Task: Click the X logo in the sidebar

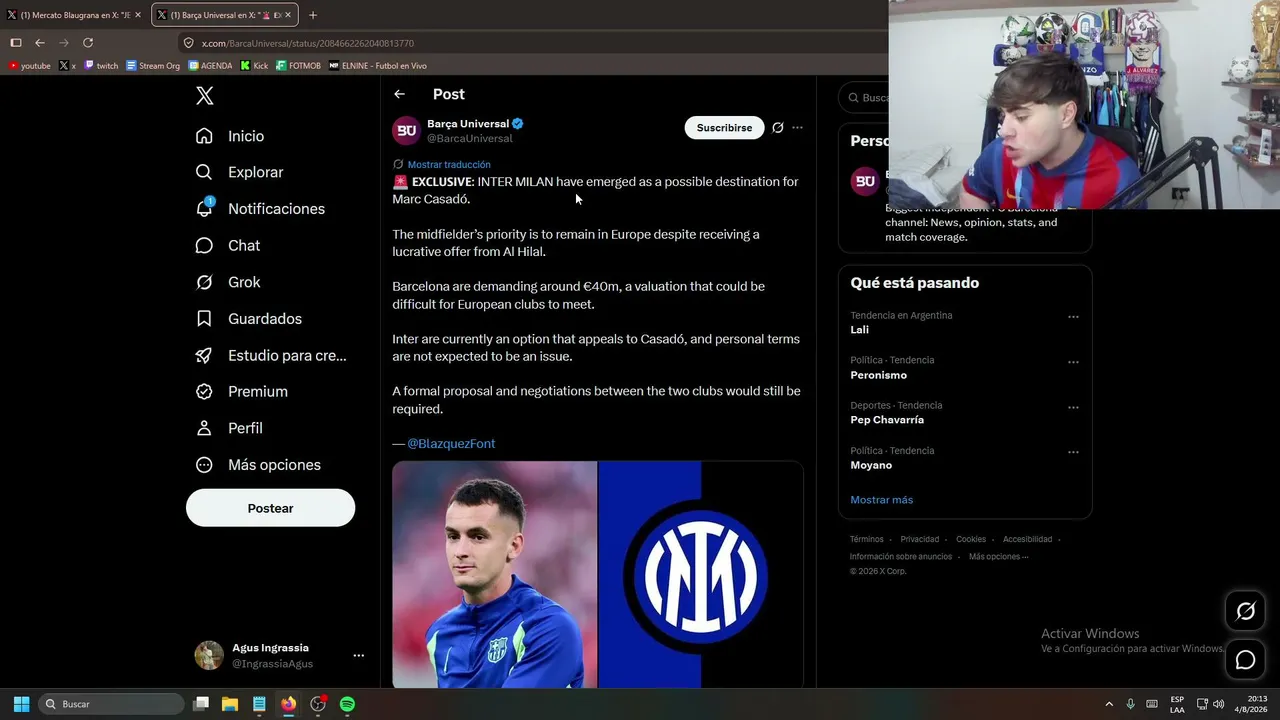Action: (204, 96)
